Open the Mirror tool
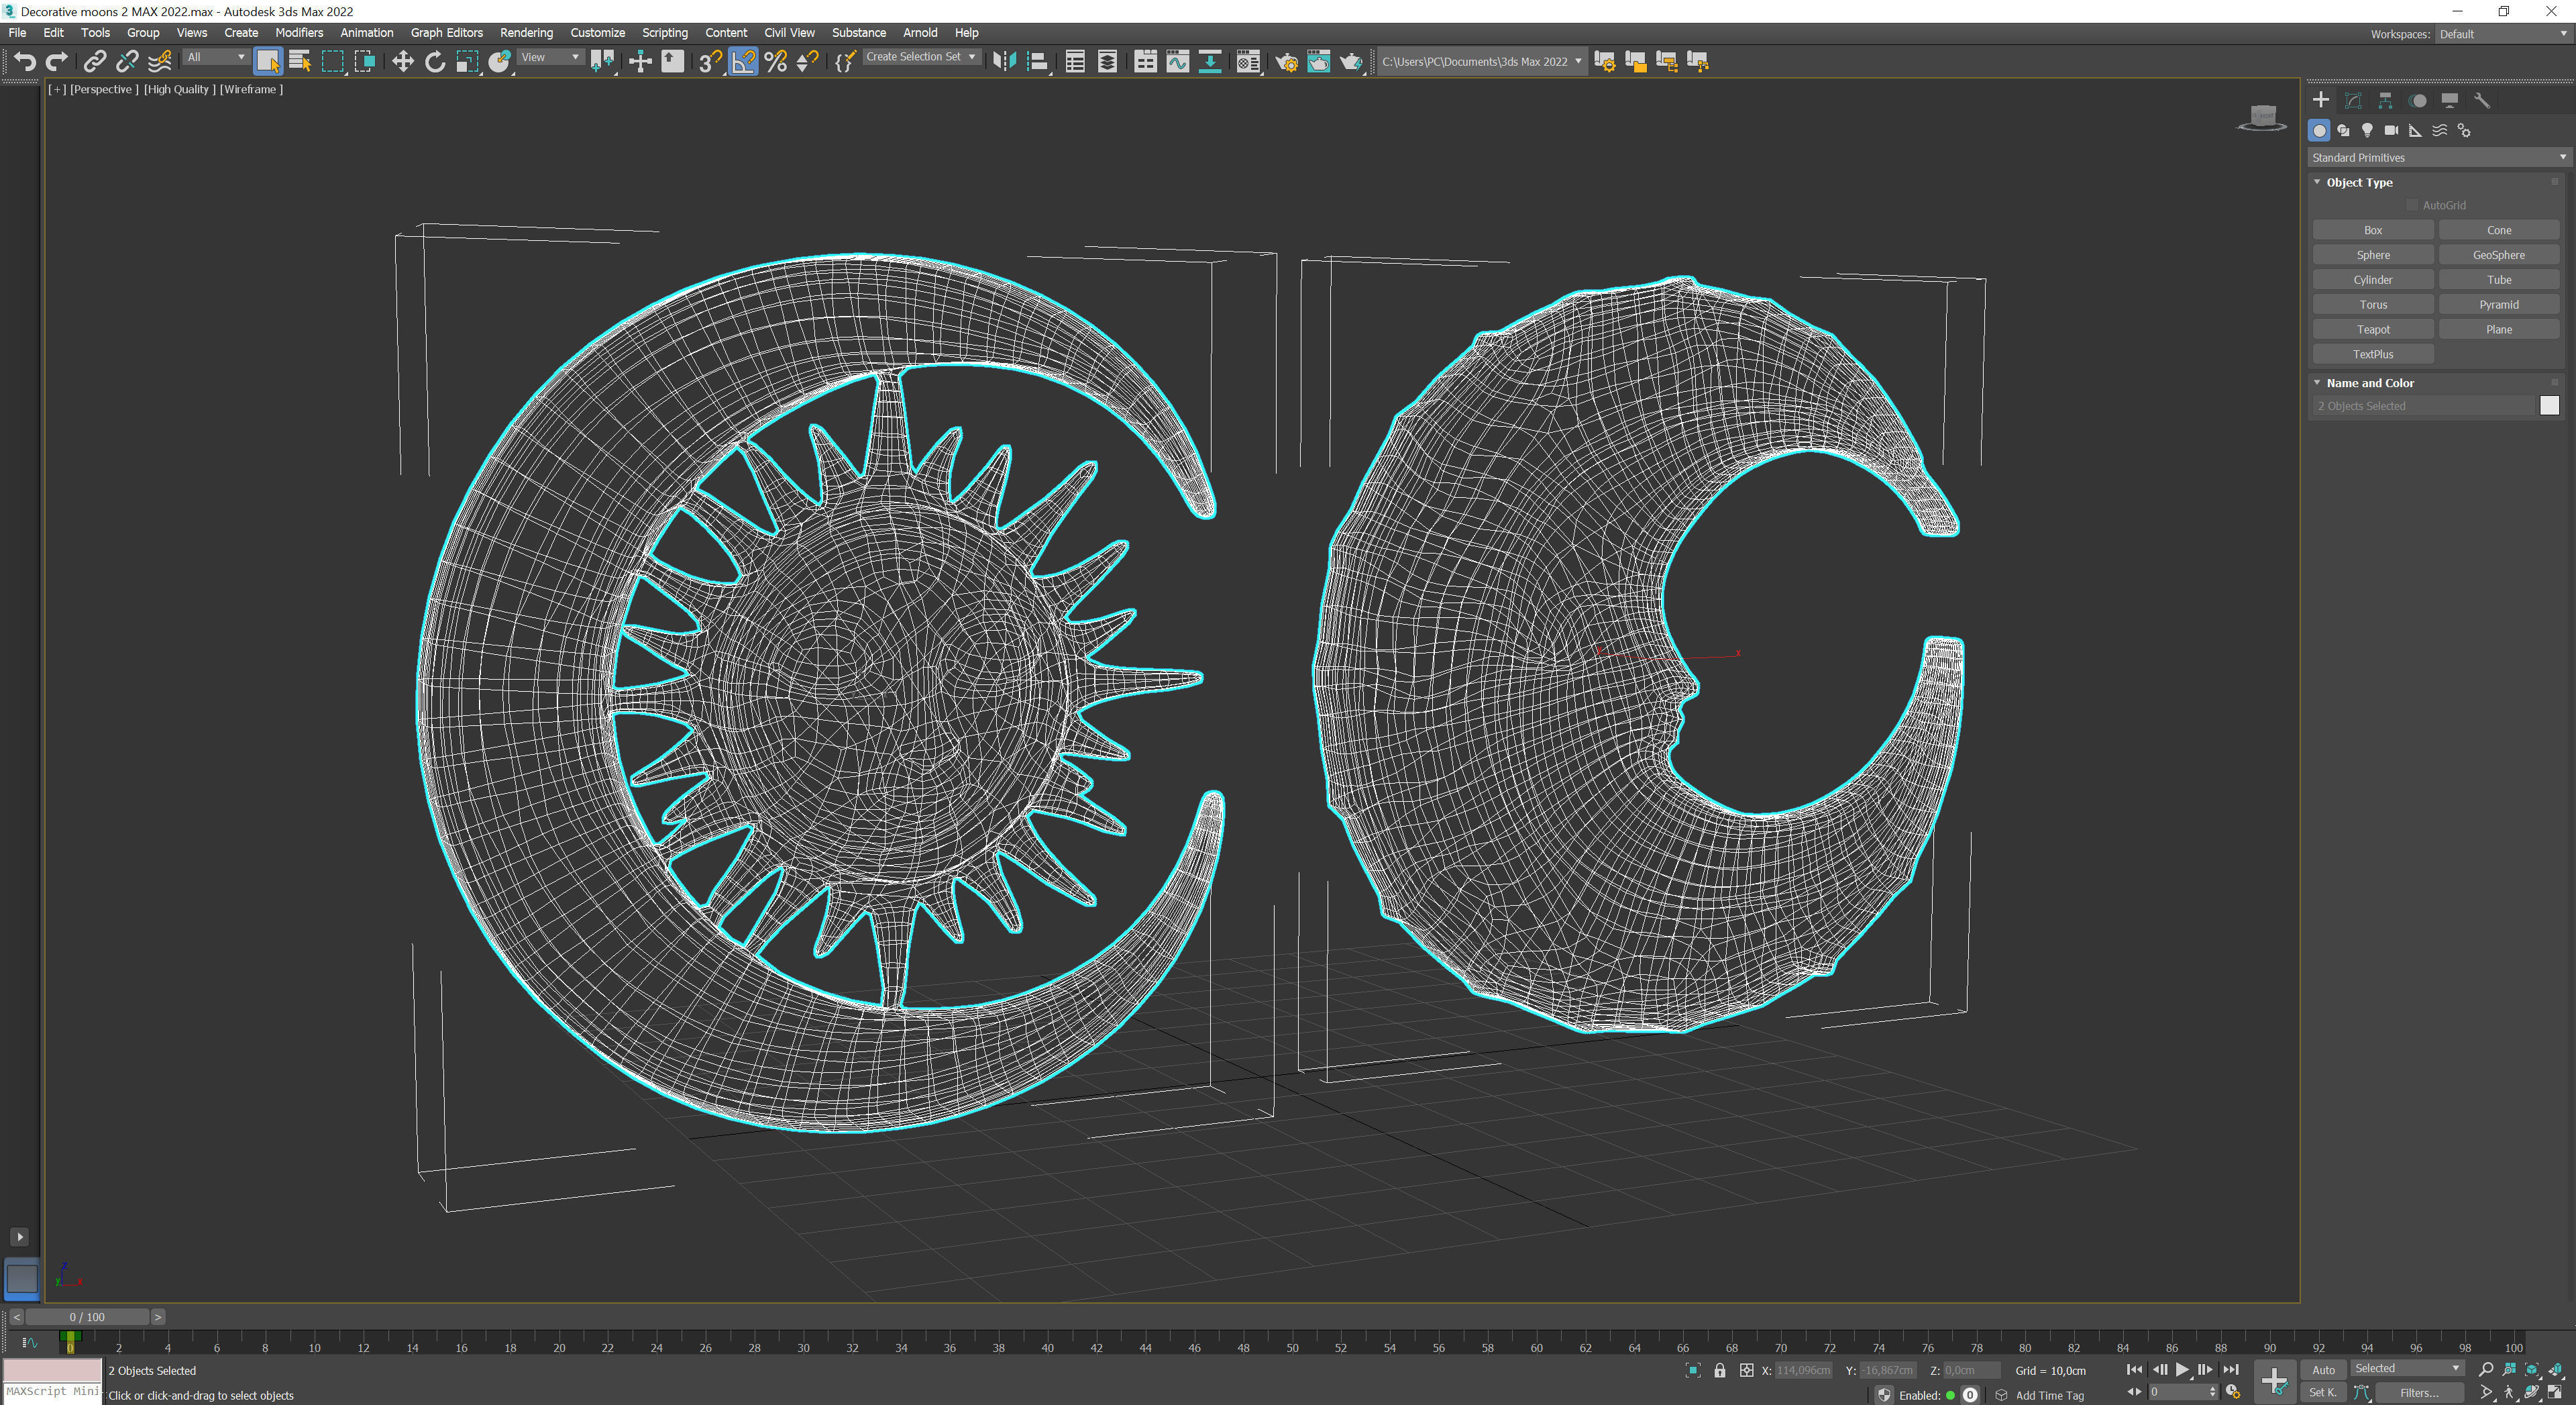 (1004, 62)
